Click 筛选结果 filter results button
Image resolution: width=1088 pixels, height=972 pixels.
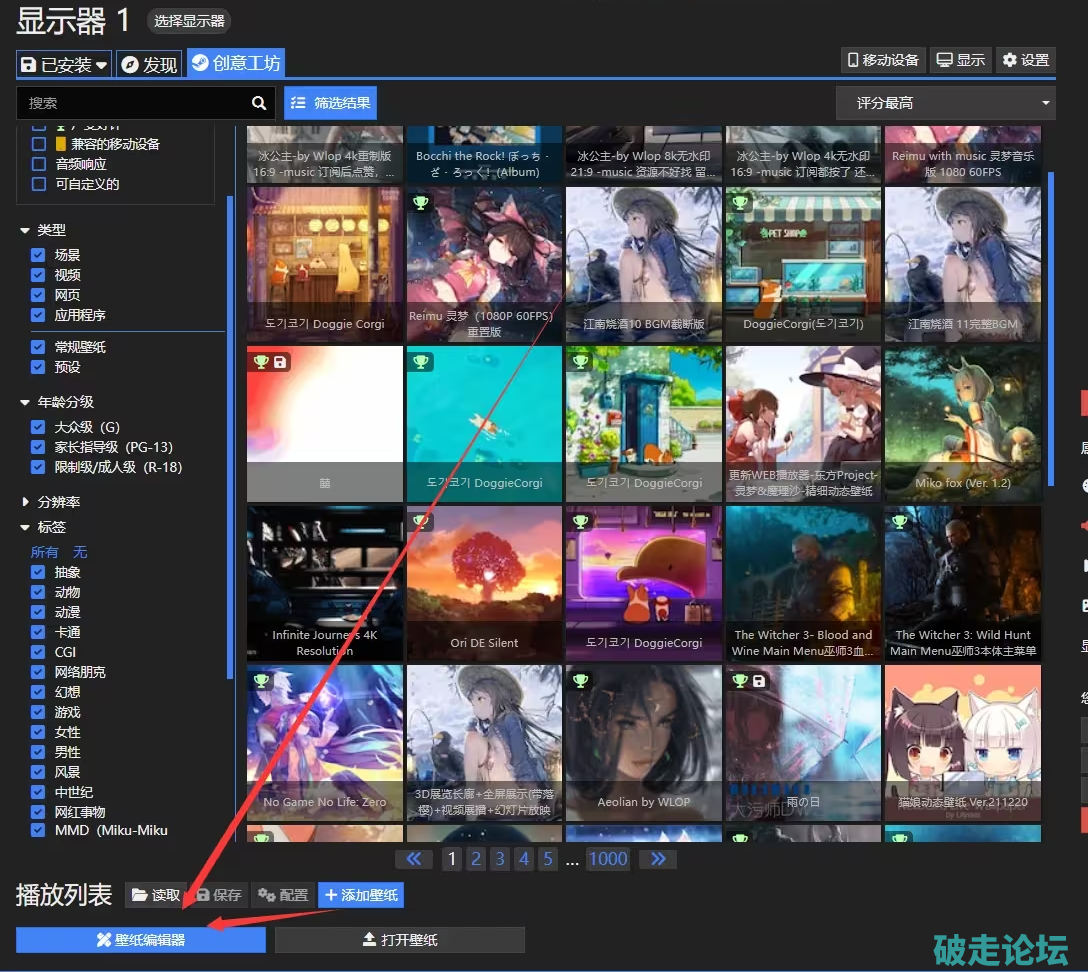point(331,103)
